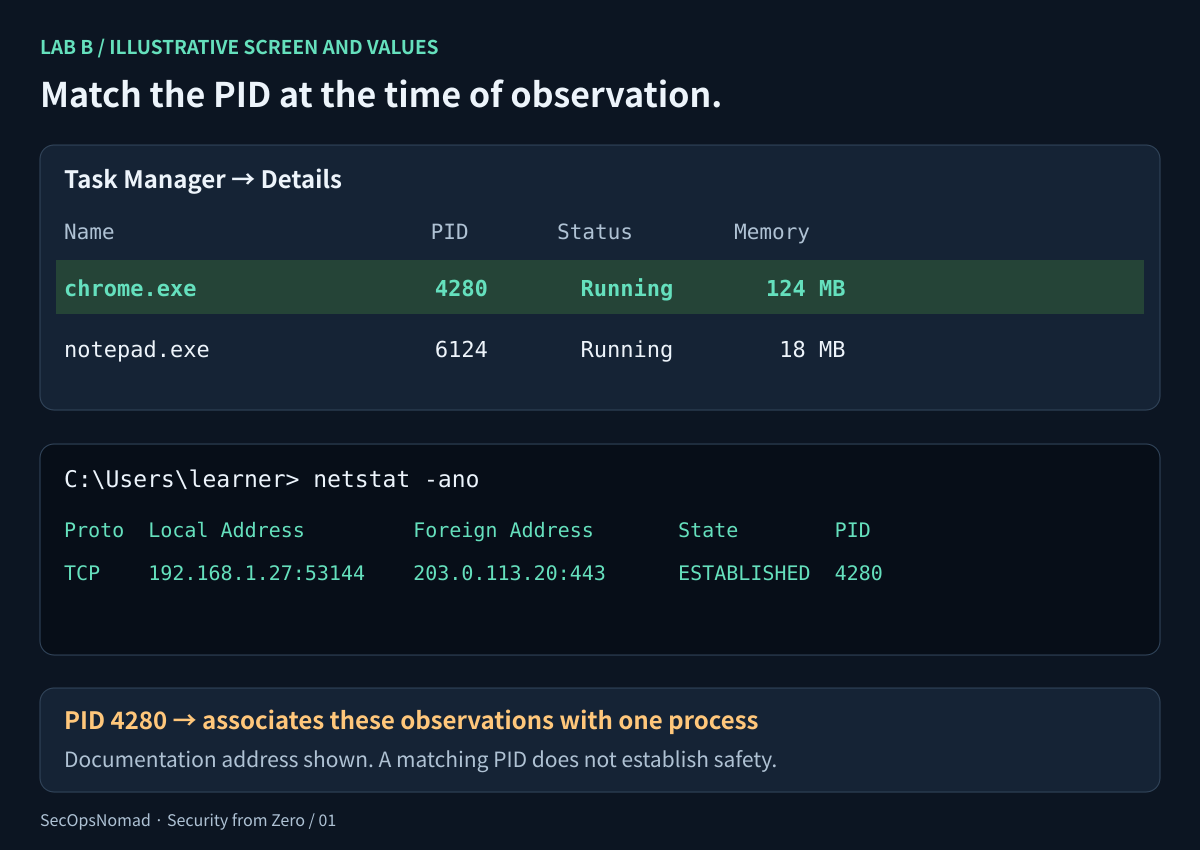Click the orange PID 4280 associates heading
The image size is (1200, 850).
tap(411, 720)
